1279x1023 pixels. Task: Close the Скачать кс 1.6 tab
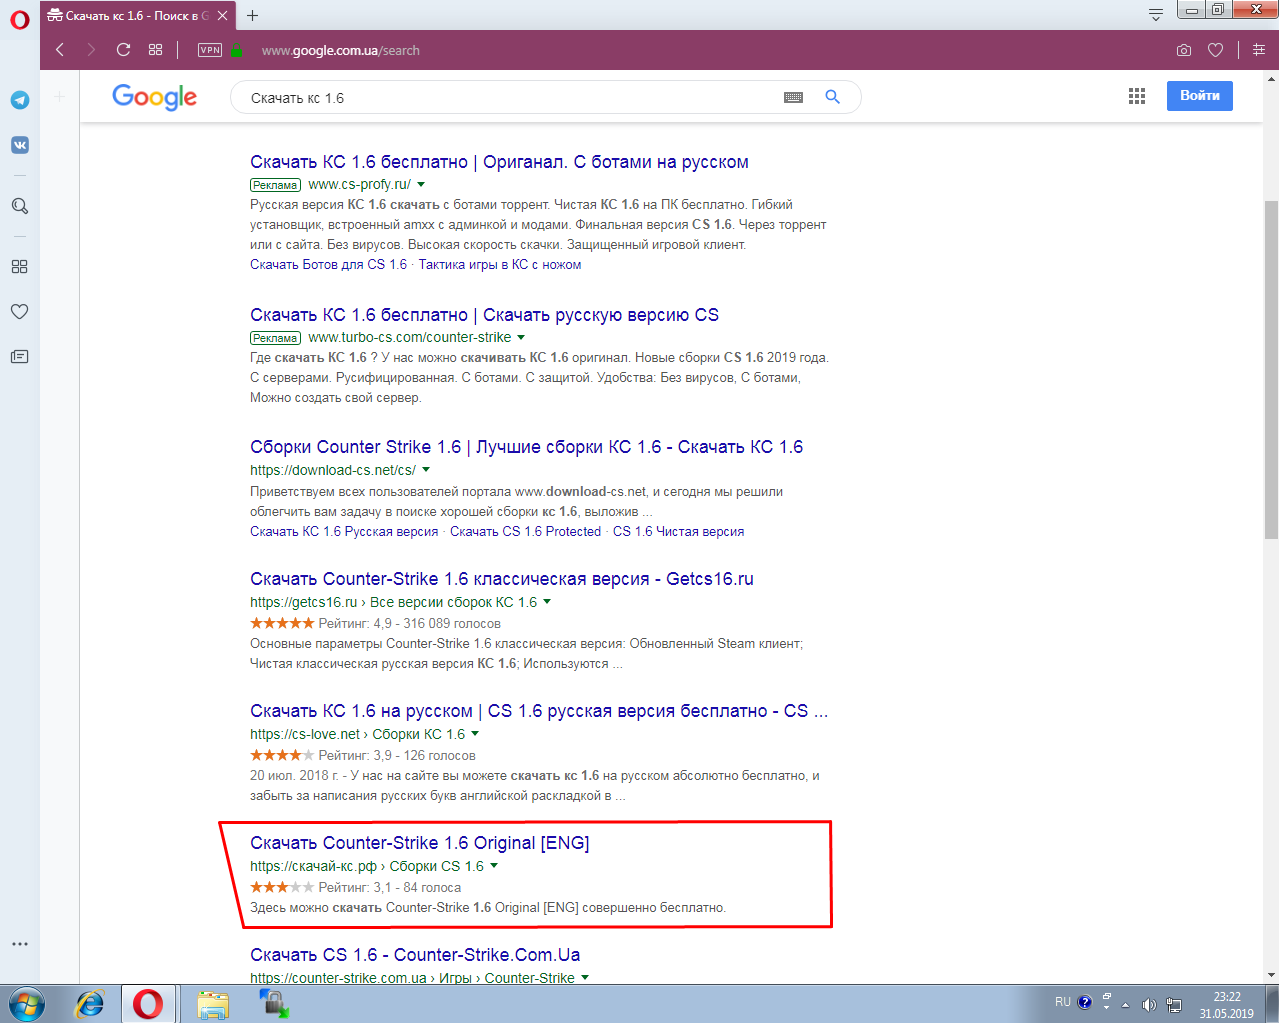[x=222, y=15]
